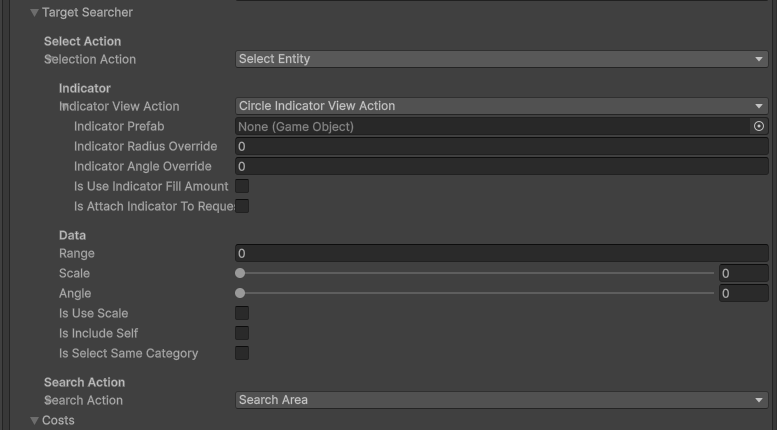Enable the Is Use Scale checkbox
Image resolution: width=777 pixels, height=430 pixels.
(x=242, y=313)
